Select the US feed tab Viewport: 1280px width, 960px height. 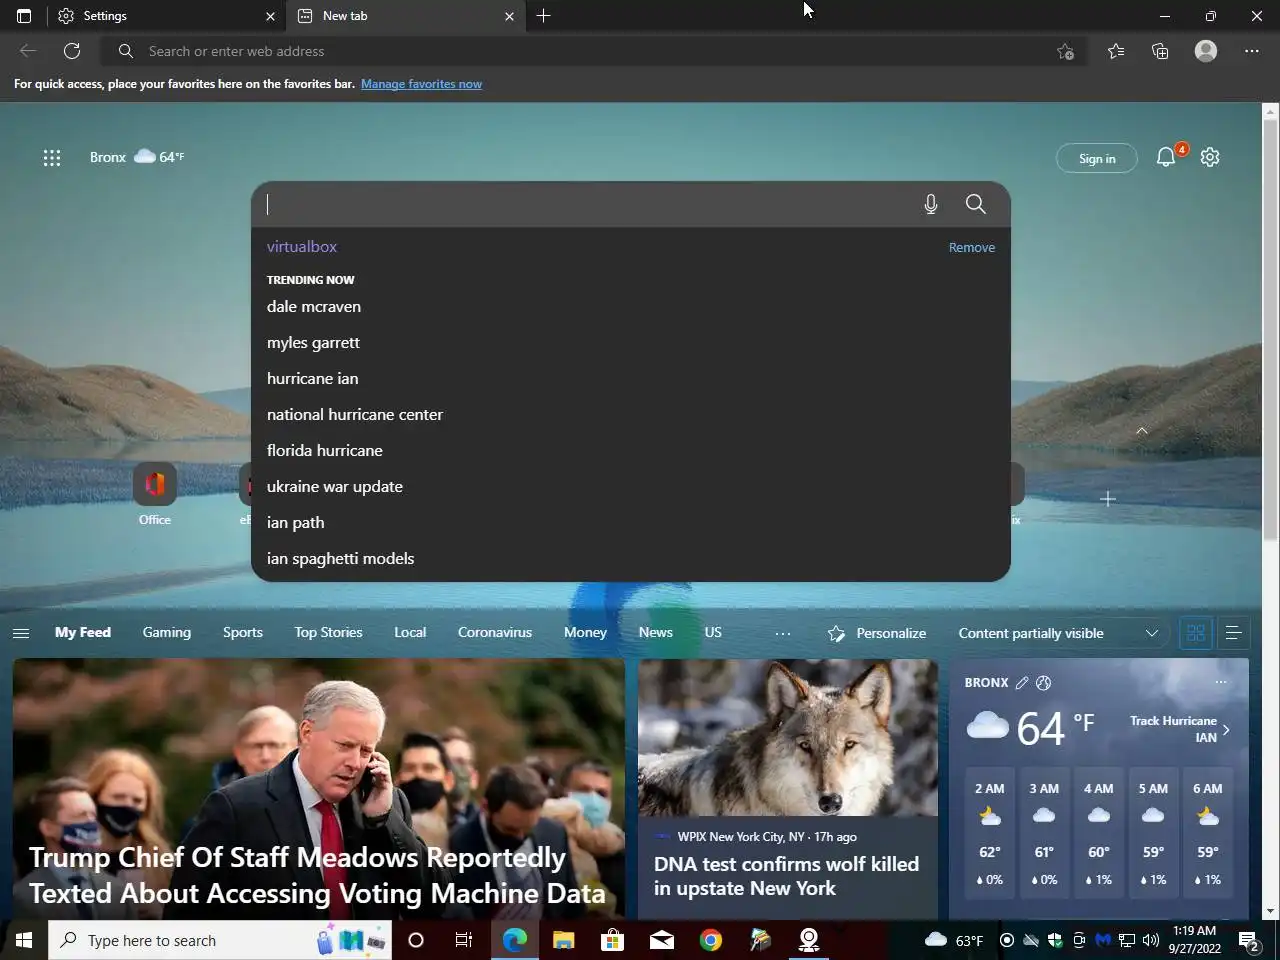point(713,632)
